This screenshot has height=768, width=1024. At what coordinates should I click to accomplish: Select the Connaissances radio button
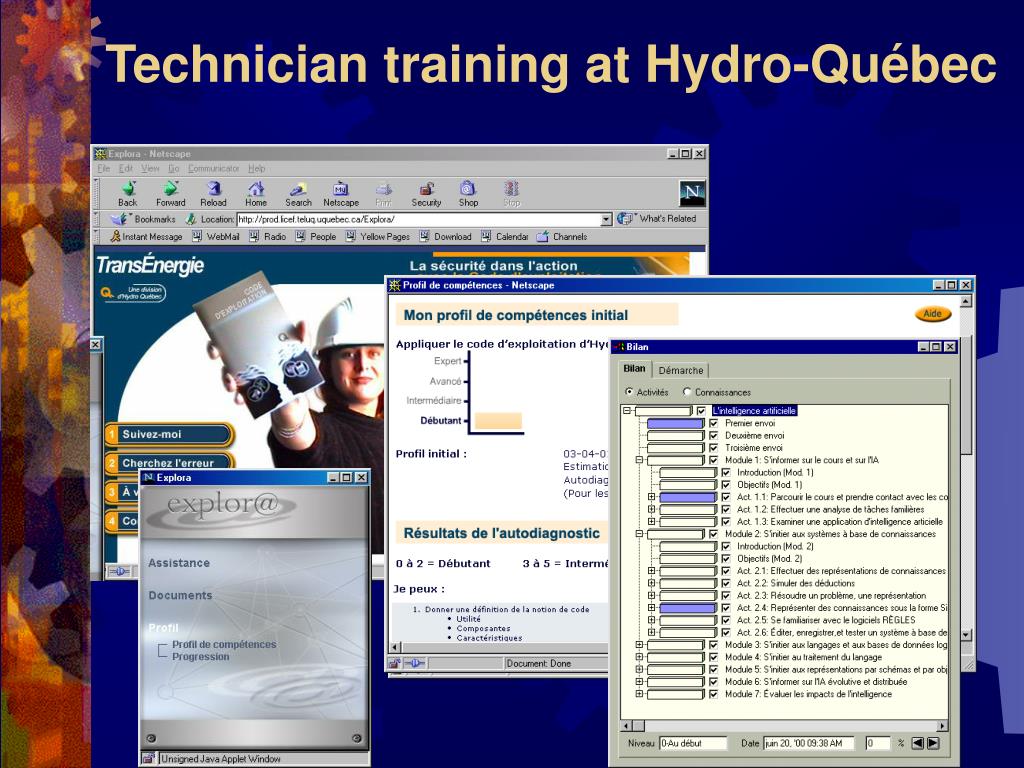(687, 392)
